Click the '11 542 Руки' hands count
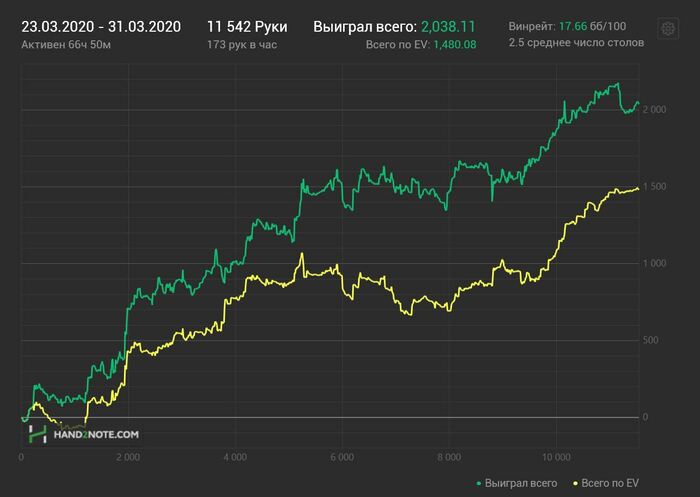700x497 pixels. click(x=247, y=27)
